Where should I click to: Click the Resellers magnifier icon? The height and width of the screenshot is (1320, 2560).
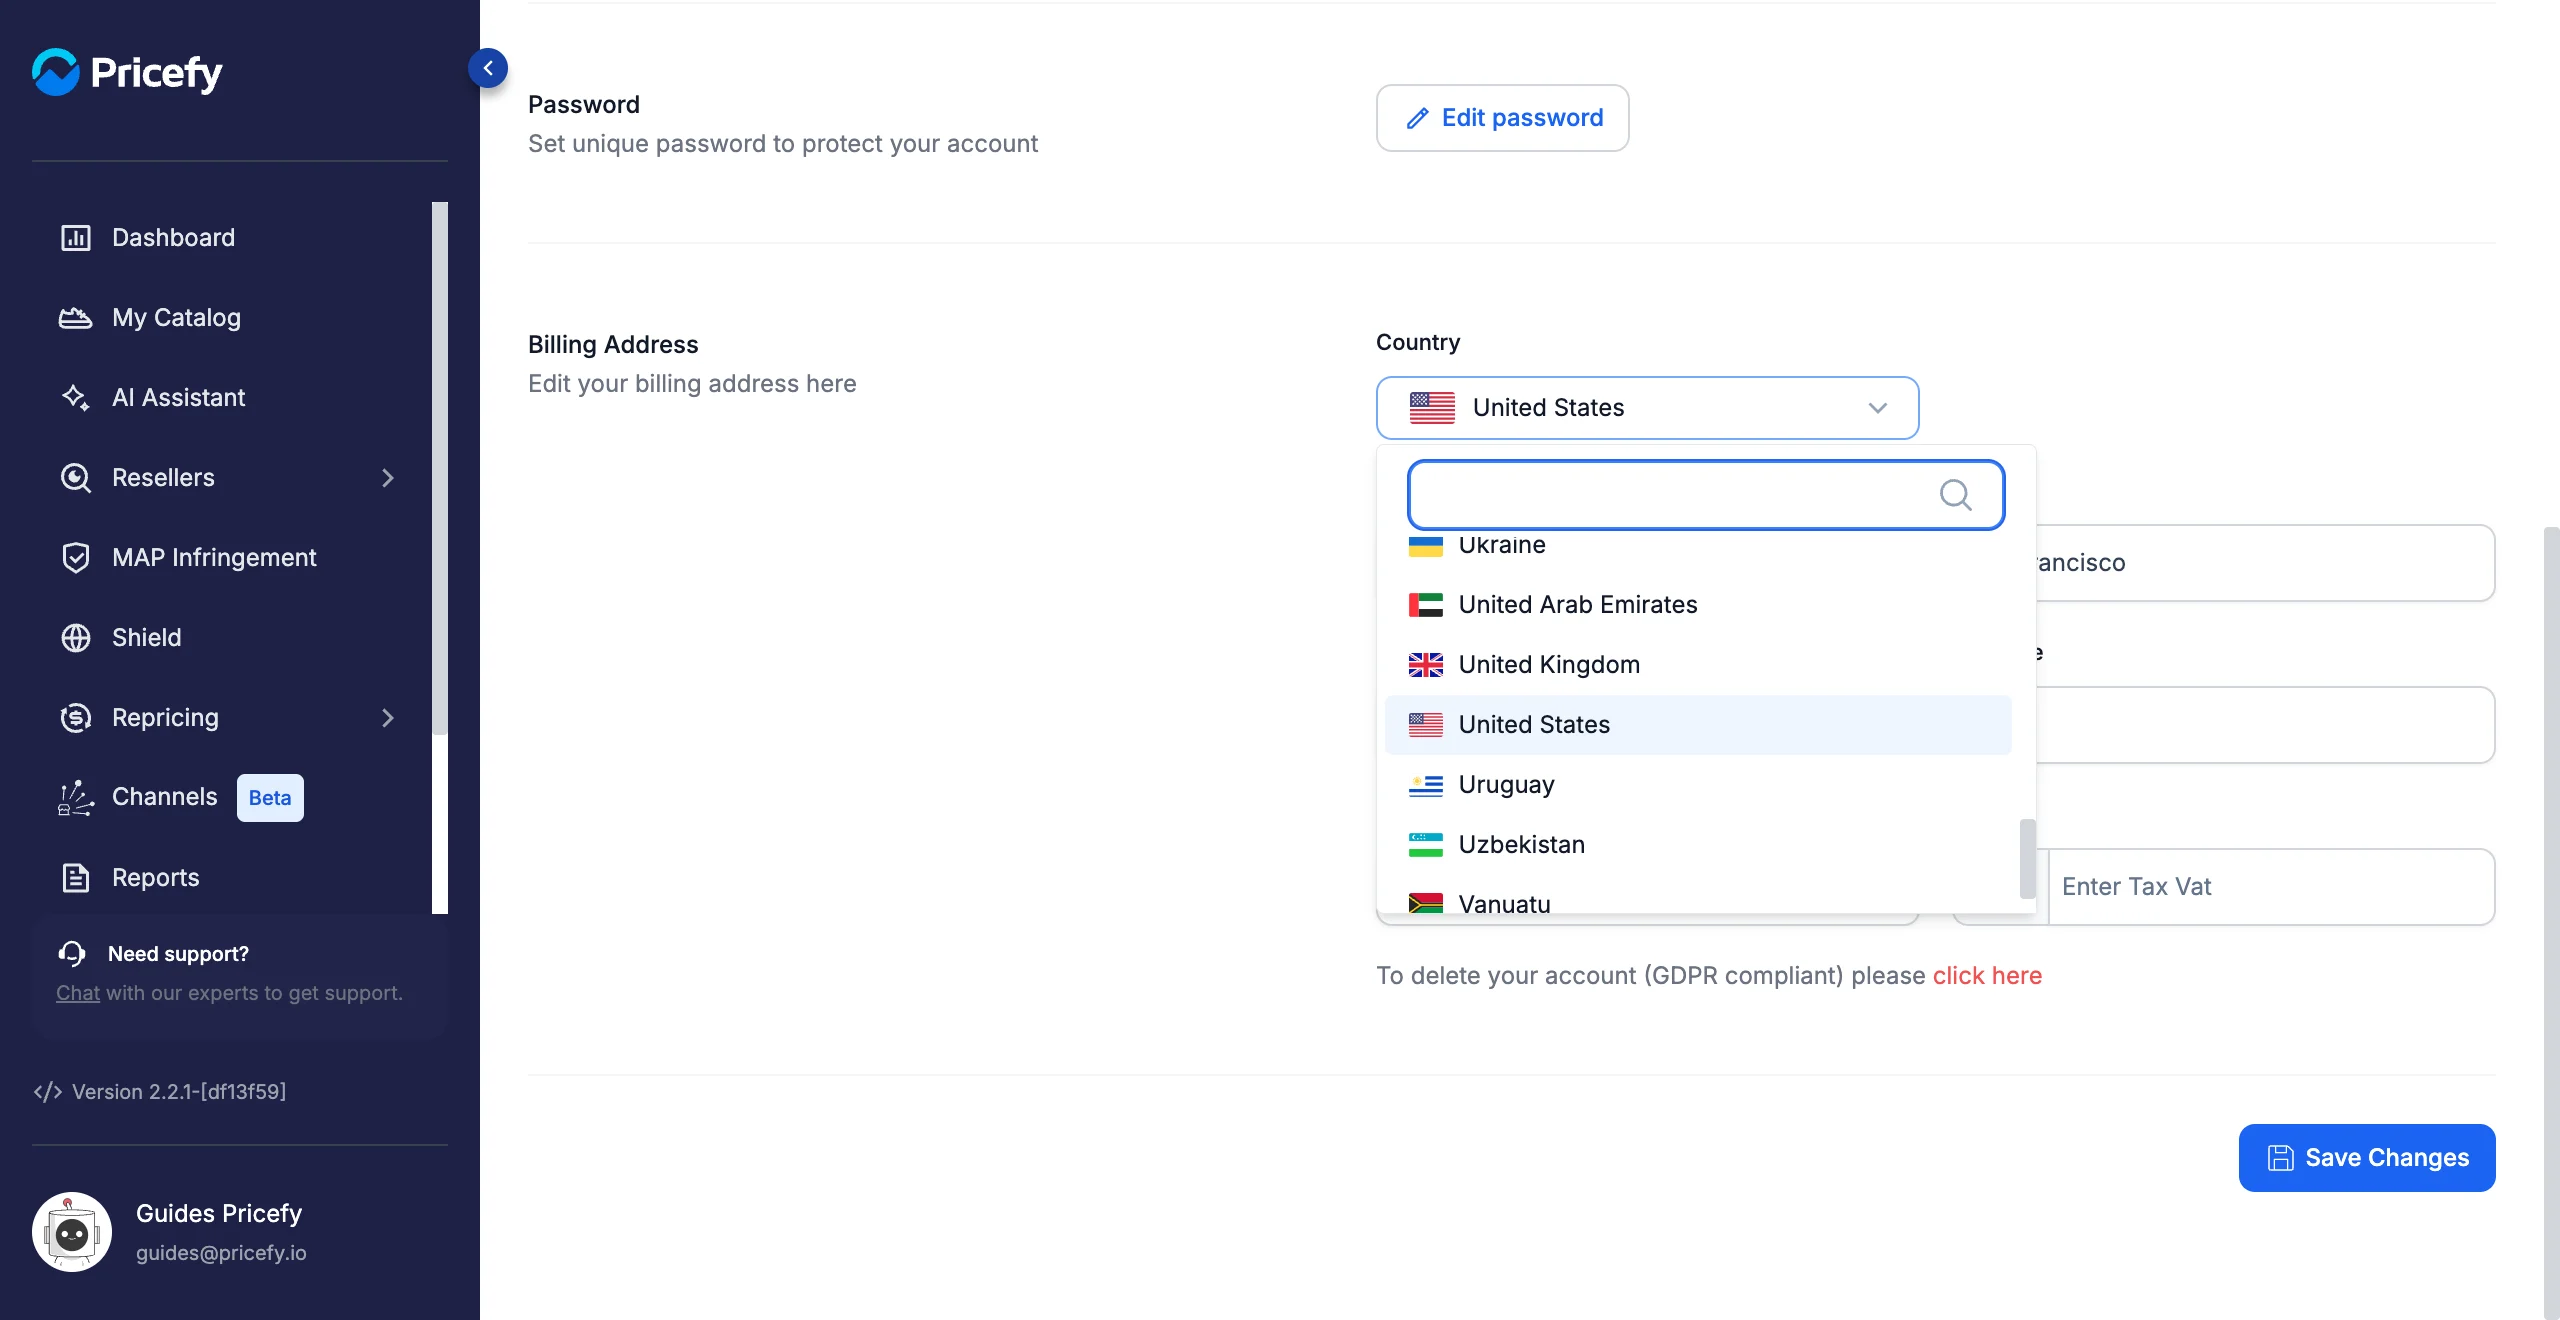coord(76,478)
